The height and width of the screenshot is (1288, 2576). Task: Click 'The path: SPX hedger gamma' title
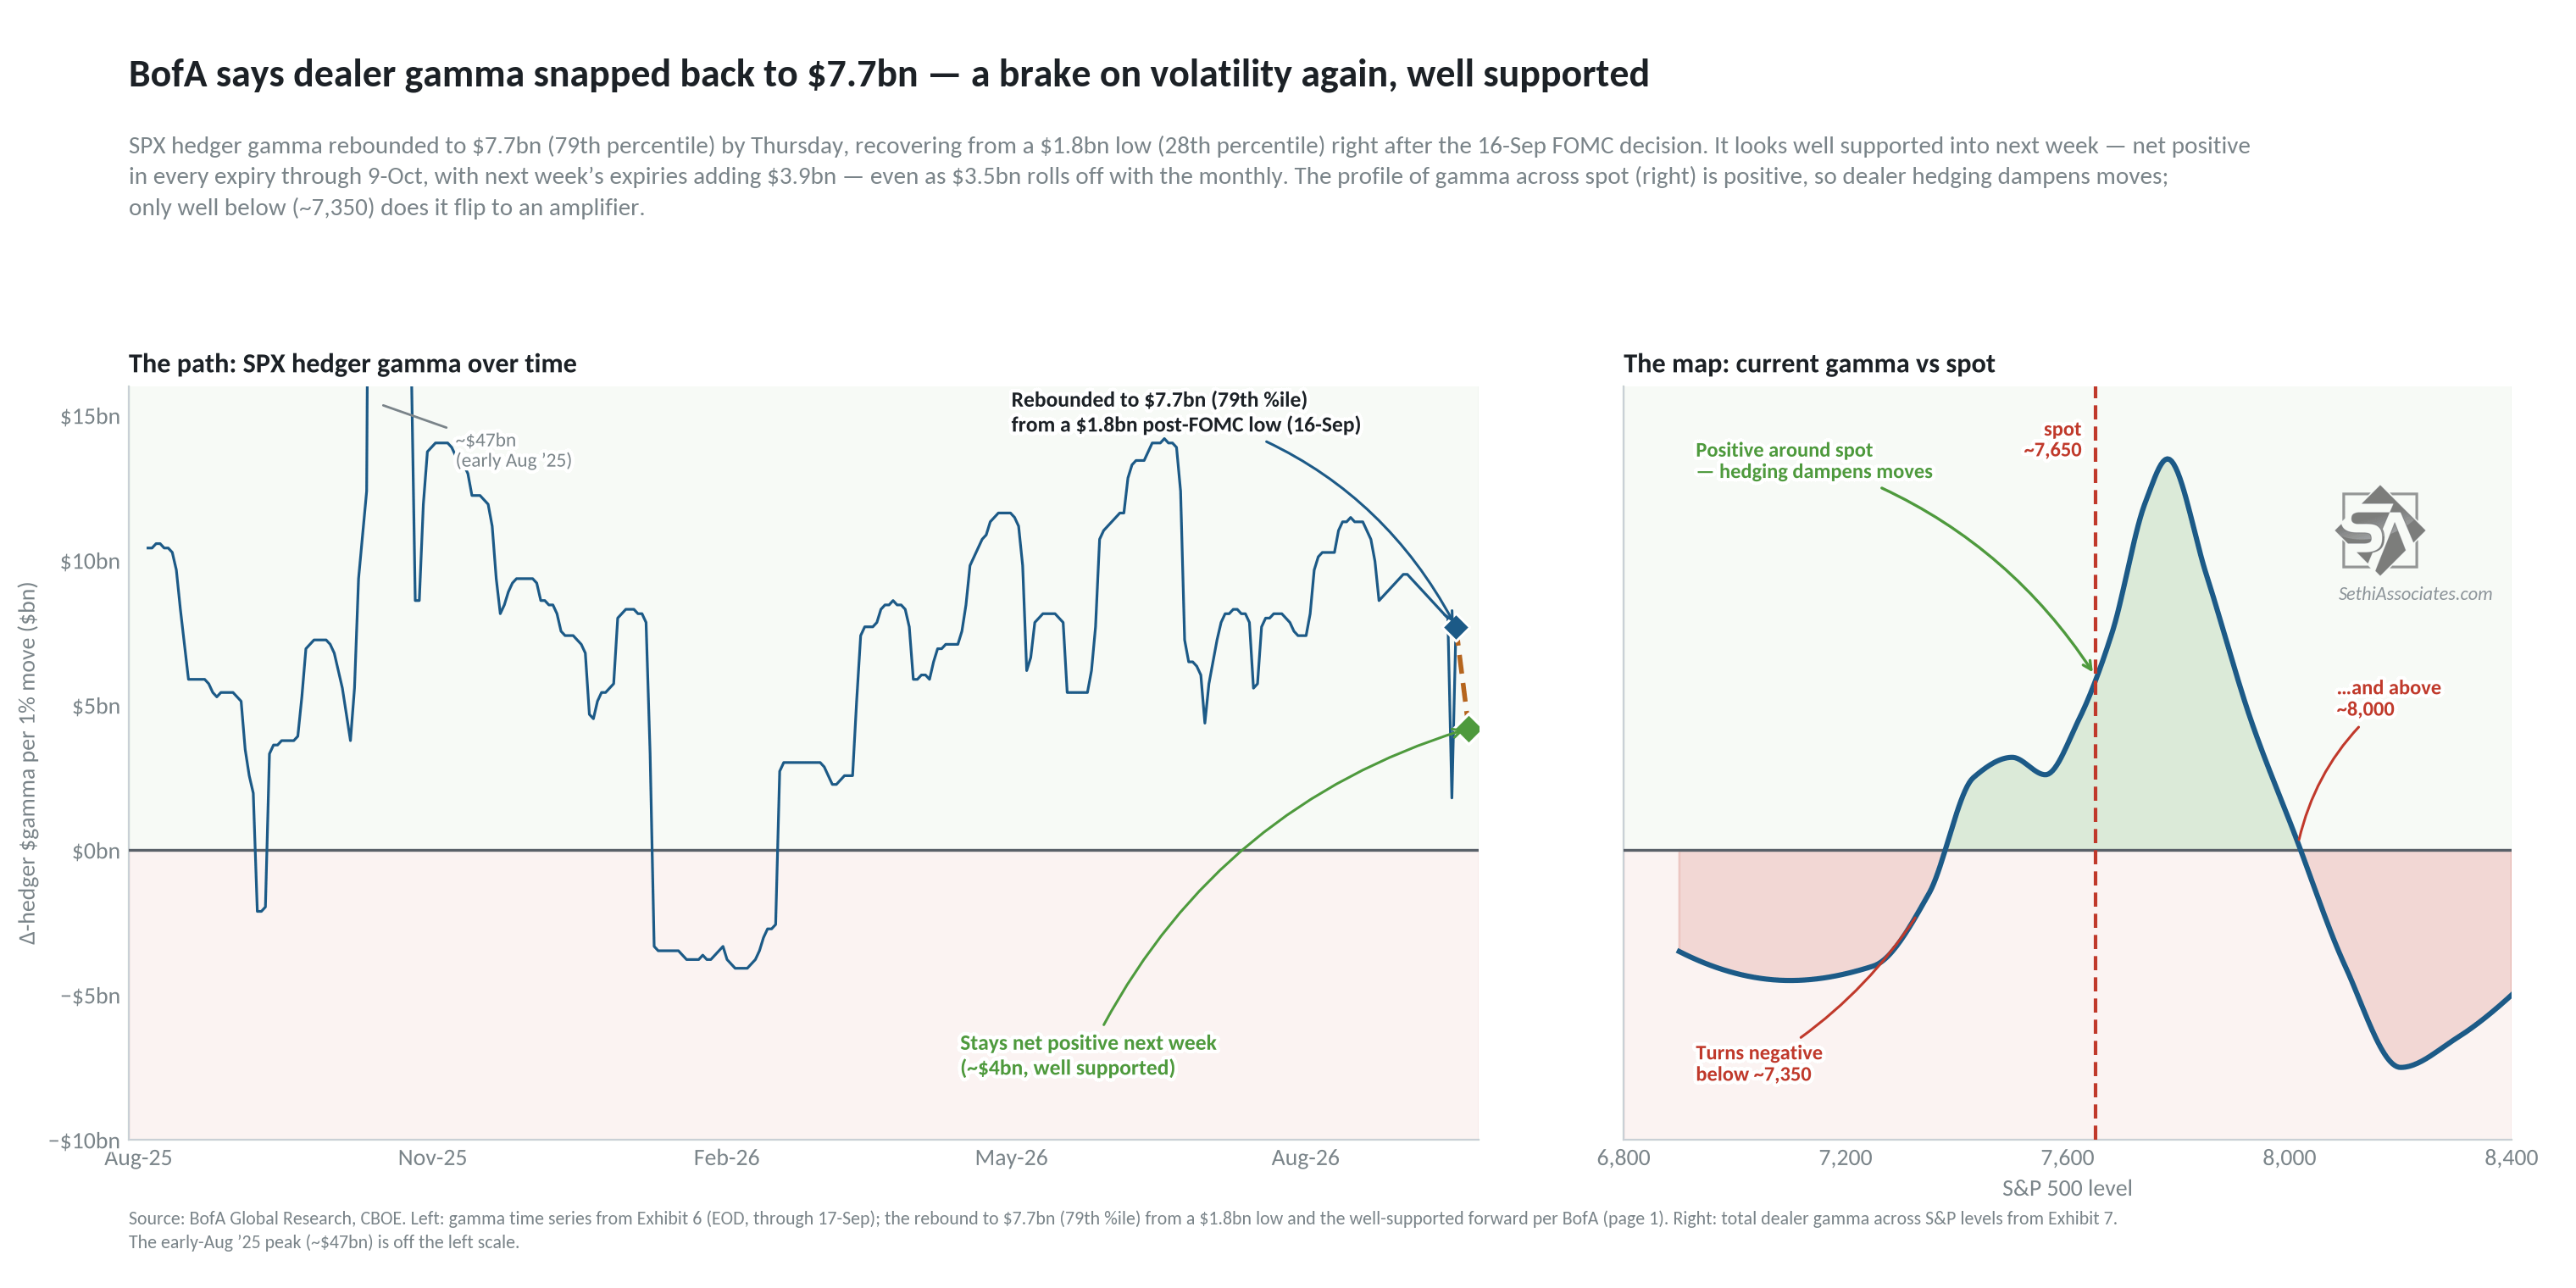[352, 363]
